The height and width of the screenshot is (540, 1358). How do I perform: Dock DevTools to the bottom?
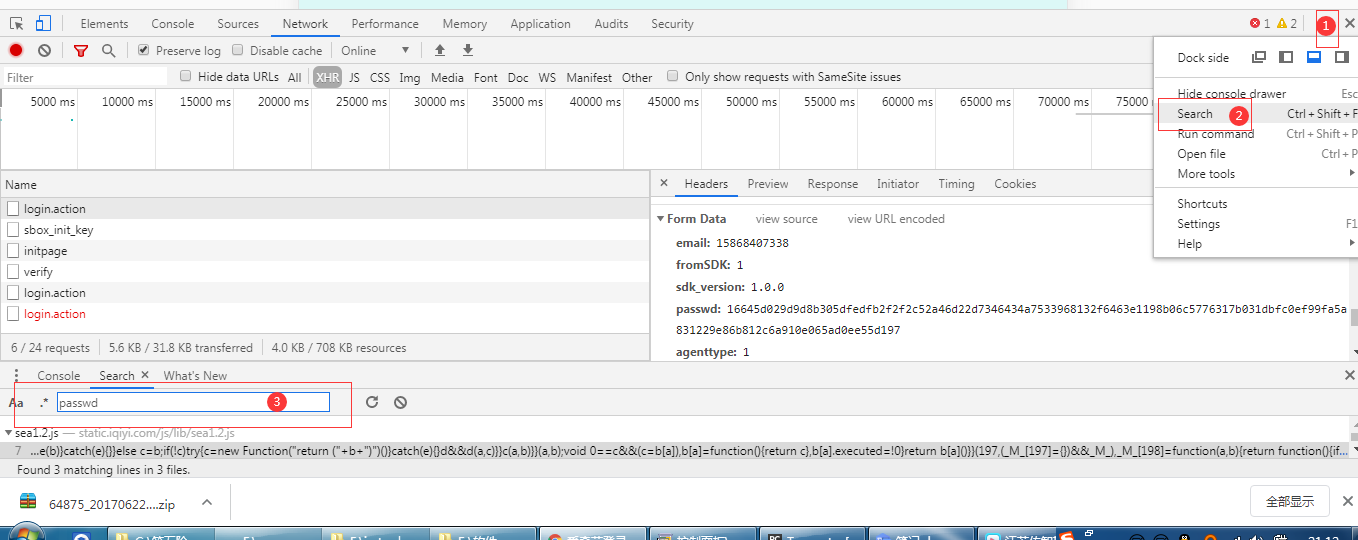coord(1314,57)
